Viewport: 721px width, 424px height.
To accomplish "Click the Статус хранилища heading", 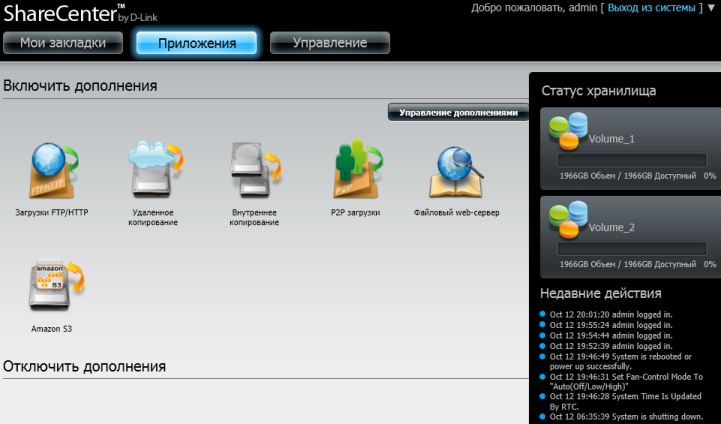I will 599,91.
